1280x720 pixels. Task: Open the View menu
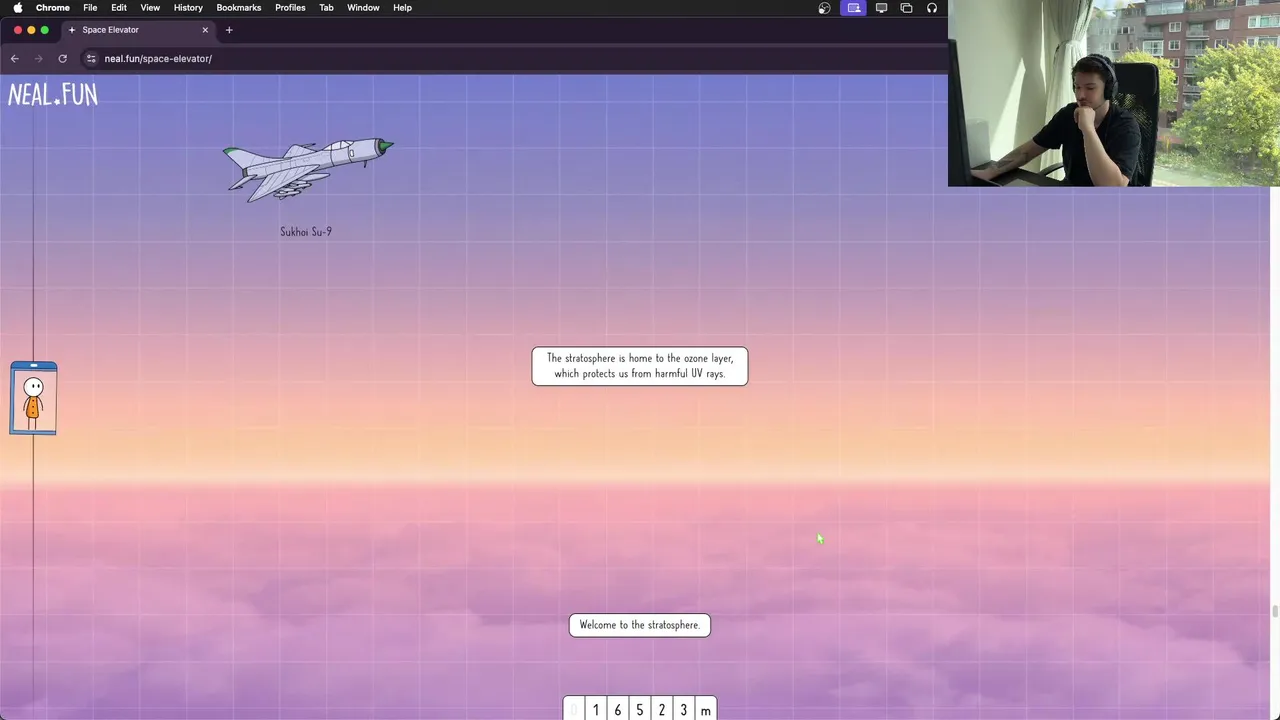point(150,8)
